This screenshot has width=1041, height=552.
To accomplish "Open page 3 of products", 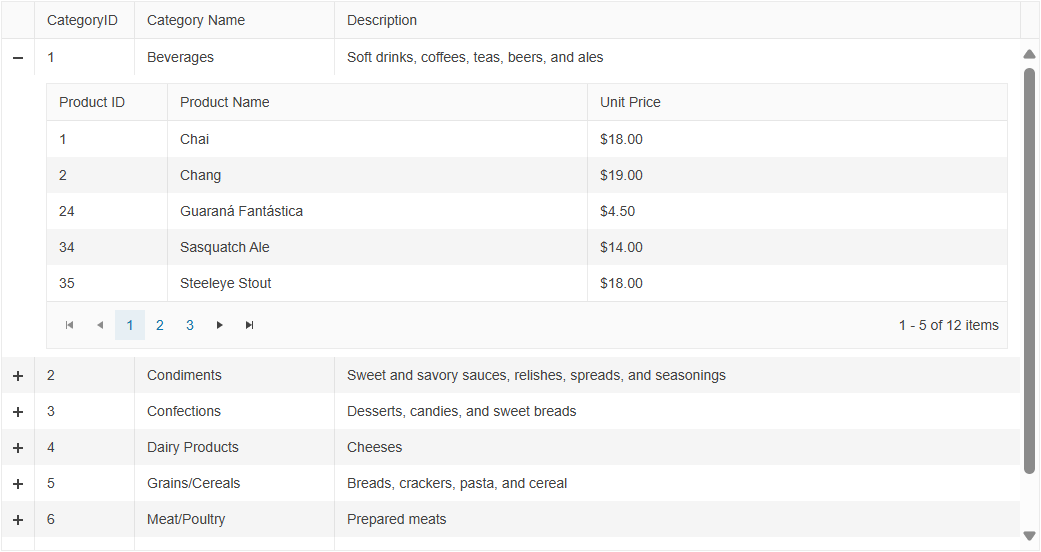I will click(x=190, y=325).
